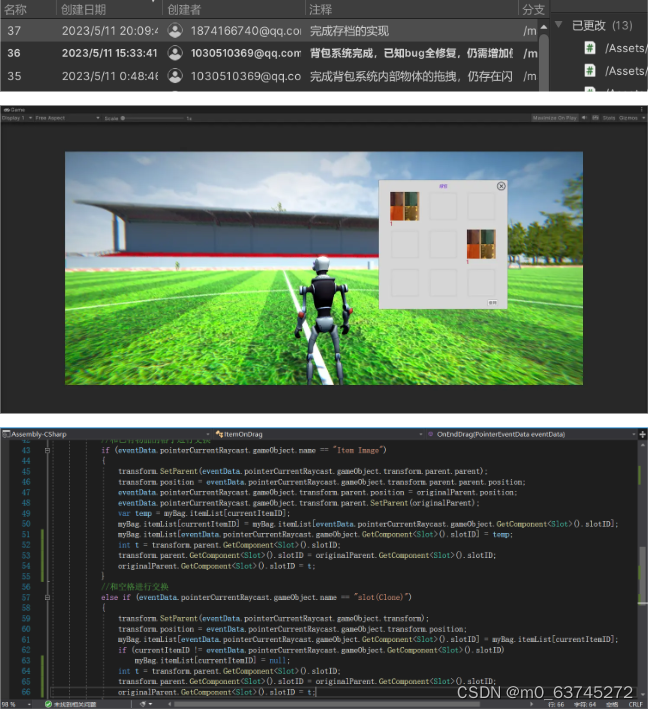
Task: Click the avatar icon in changeset 35 row
Action: (x=175, y=76)
